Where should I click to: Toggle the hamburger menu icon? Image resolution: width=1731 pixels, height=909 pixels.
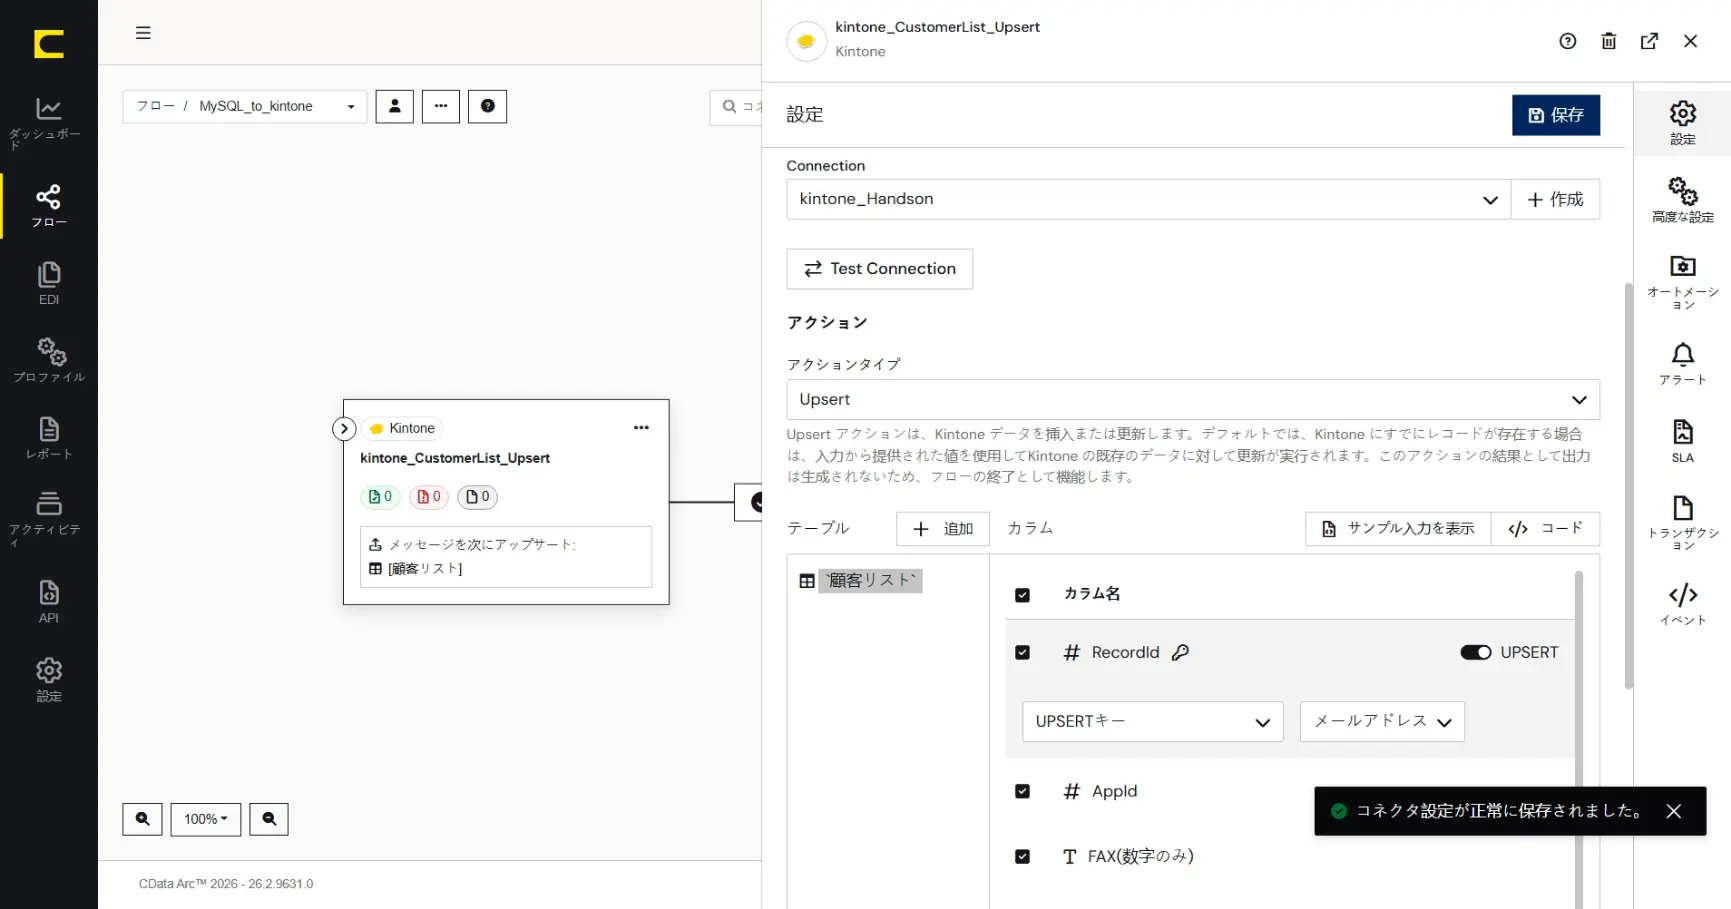point(143,33)
